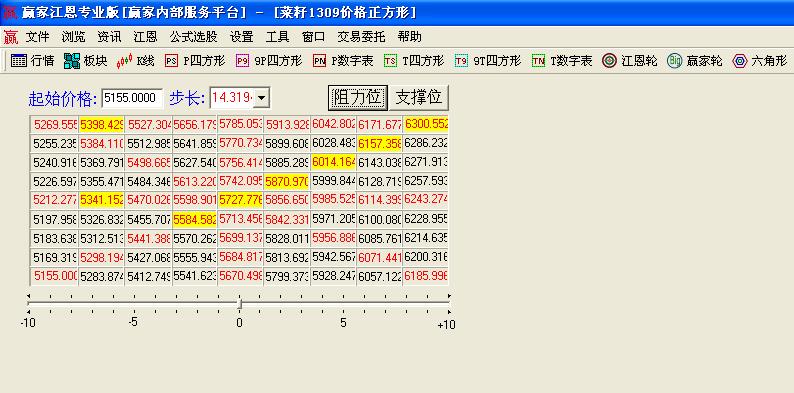Select cell 5785.053

click(x=240, y=125)
